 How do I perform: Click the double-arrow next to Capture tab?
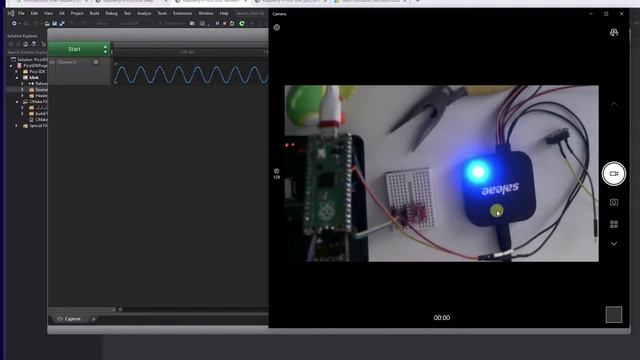[93, 319]
